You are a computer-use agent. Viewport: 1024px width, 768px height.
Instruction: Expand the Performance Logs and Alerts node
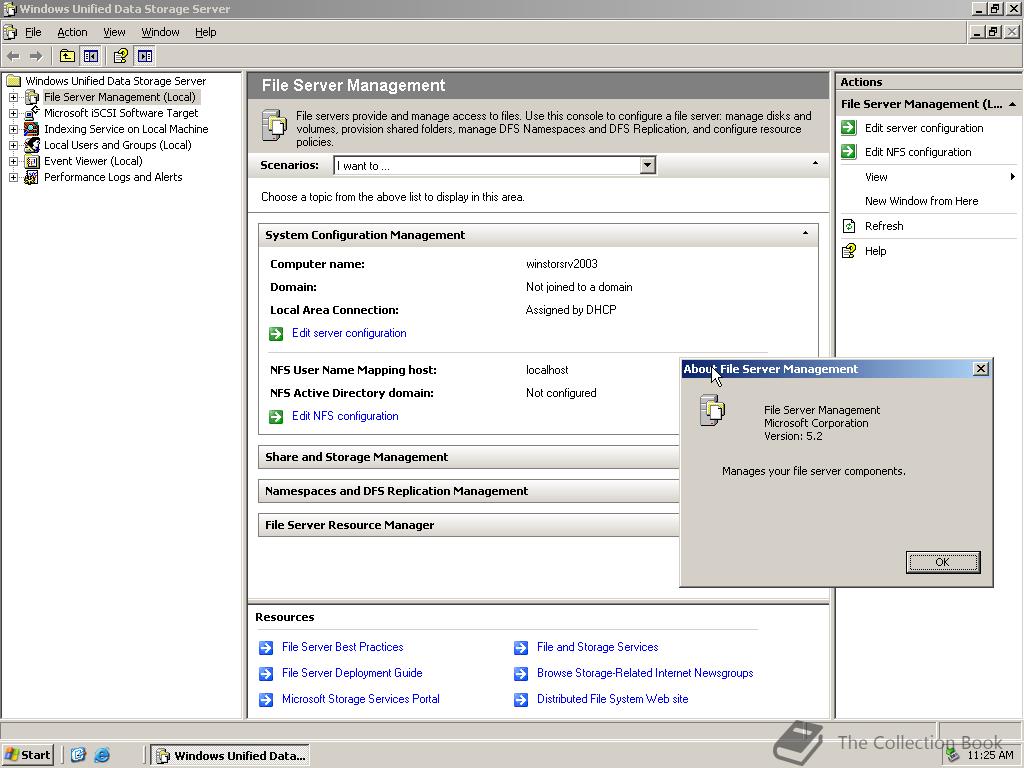pos(13,177)
